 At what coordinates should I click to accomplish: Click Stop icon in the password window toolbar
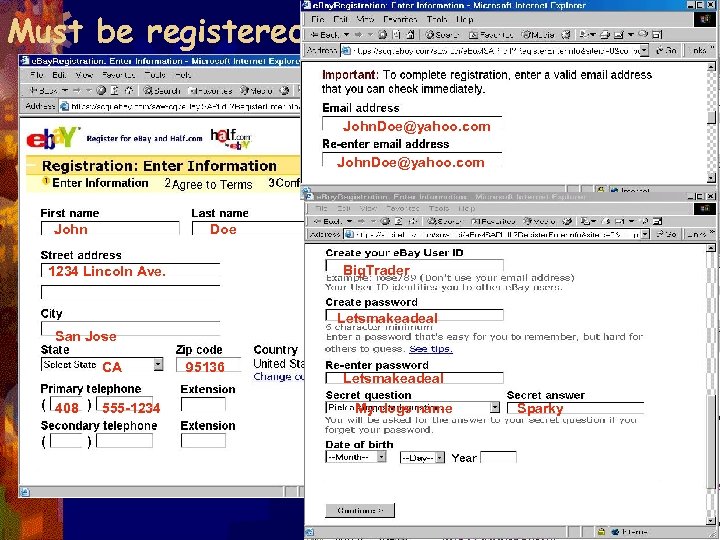pyautogui.click(x=385, y=221)
